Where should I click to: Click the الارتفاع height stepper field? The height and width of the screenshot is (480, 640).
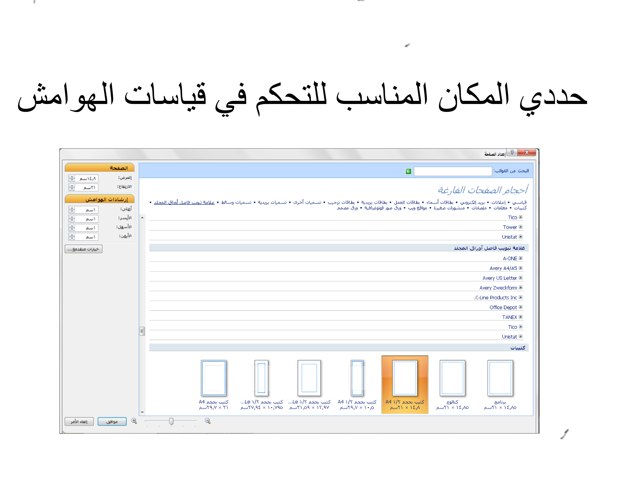pos(84,187)
